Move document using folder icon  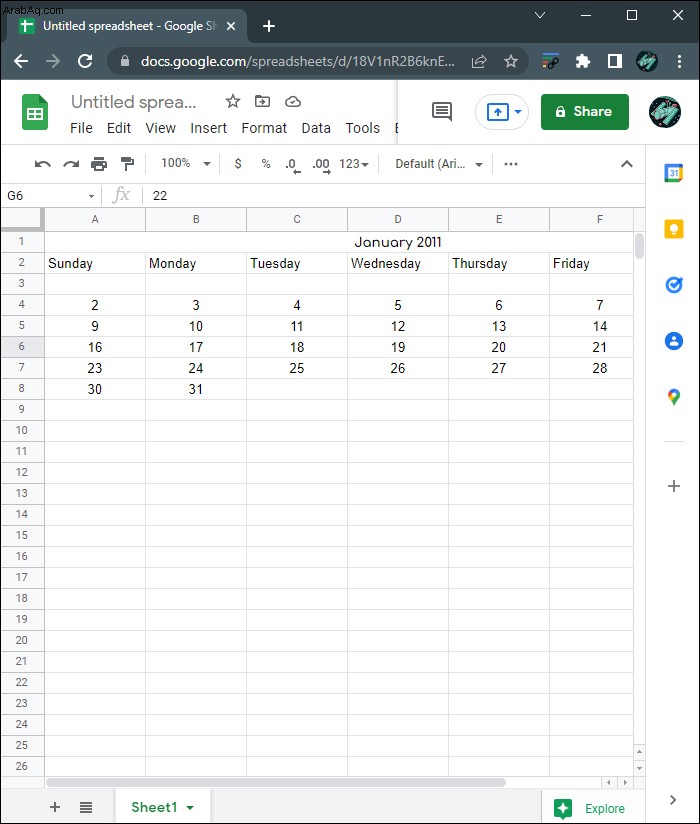[262, 101]
